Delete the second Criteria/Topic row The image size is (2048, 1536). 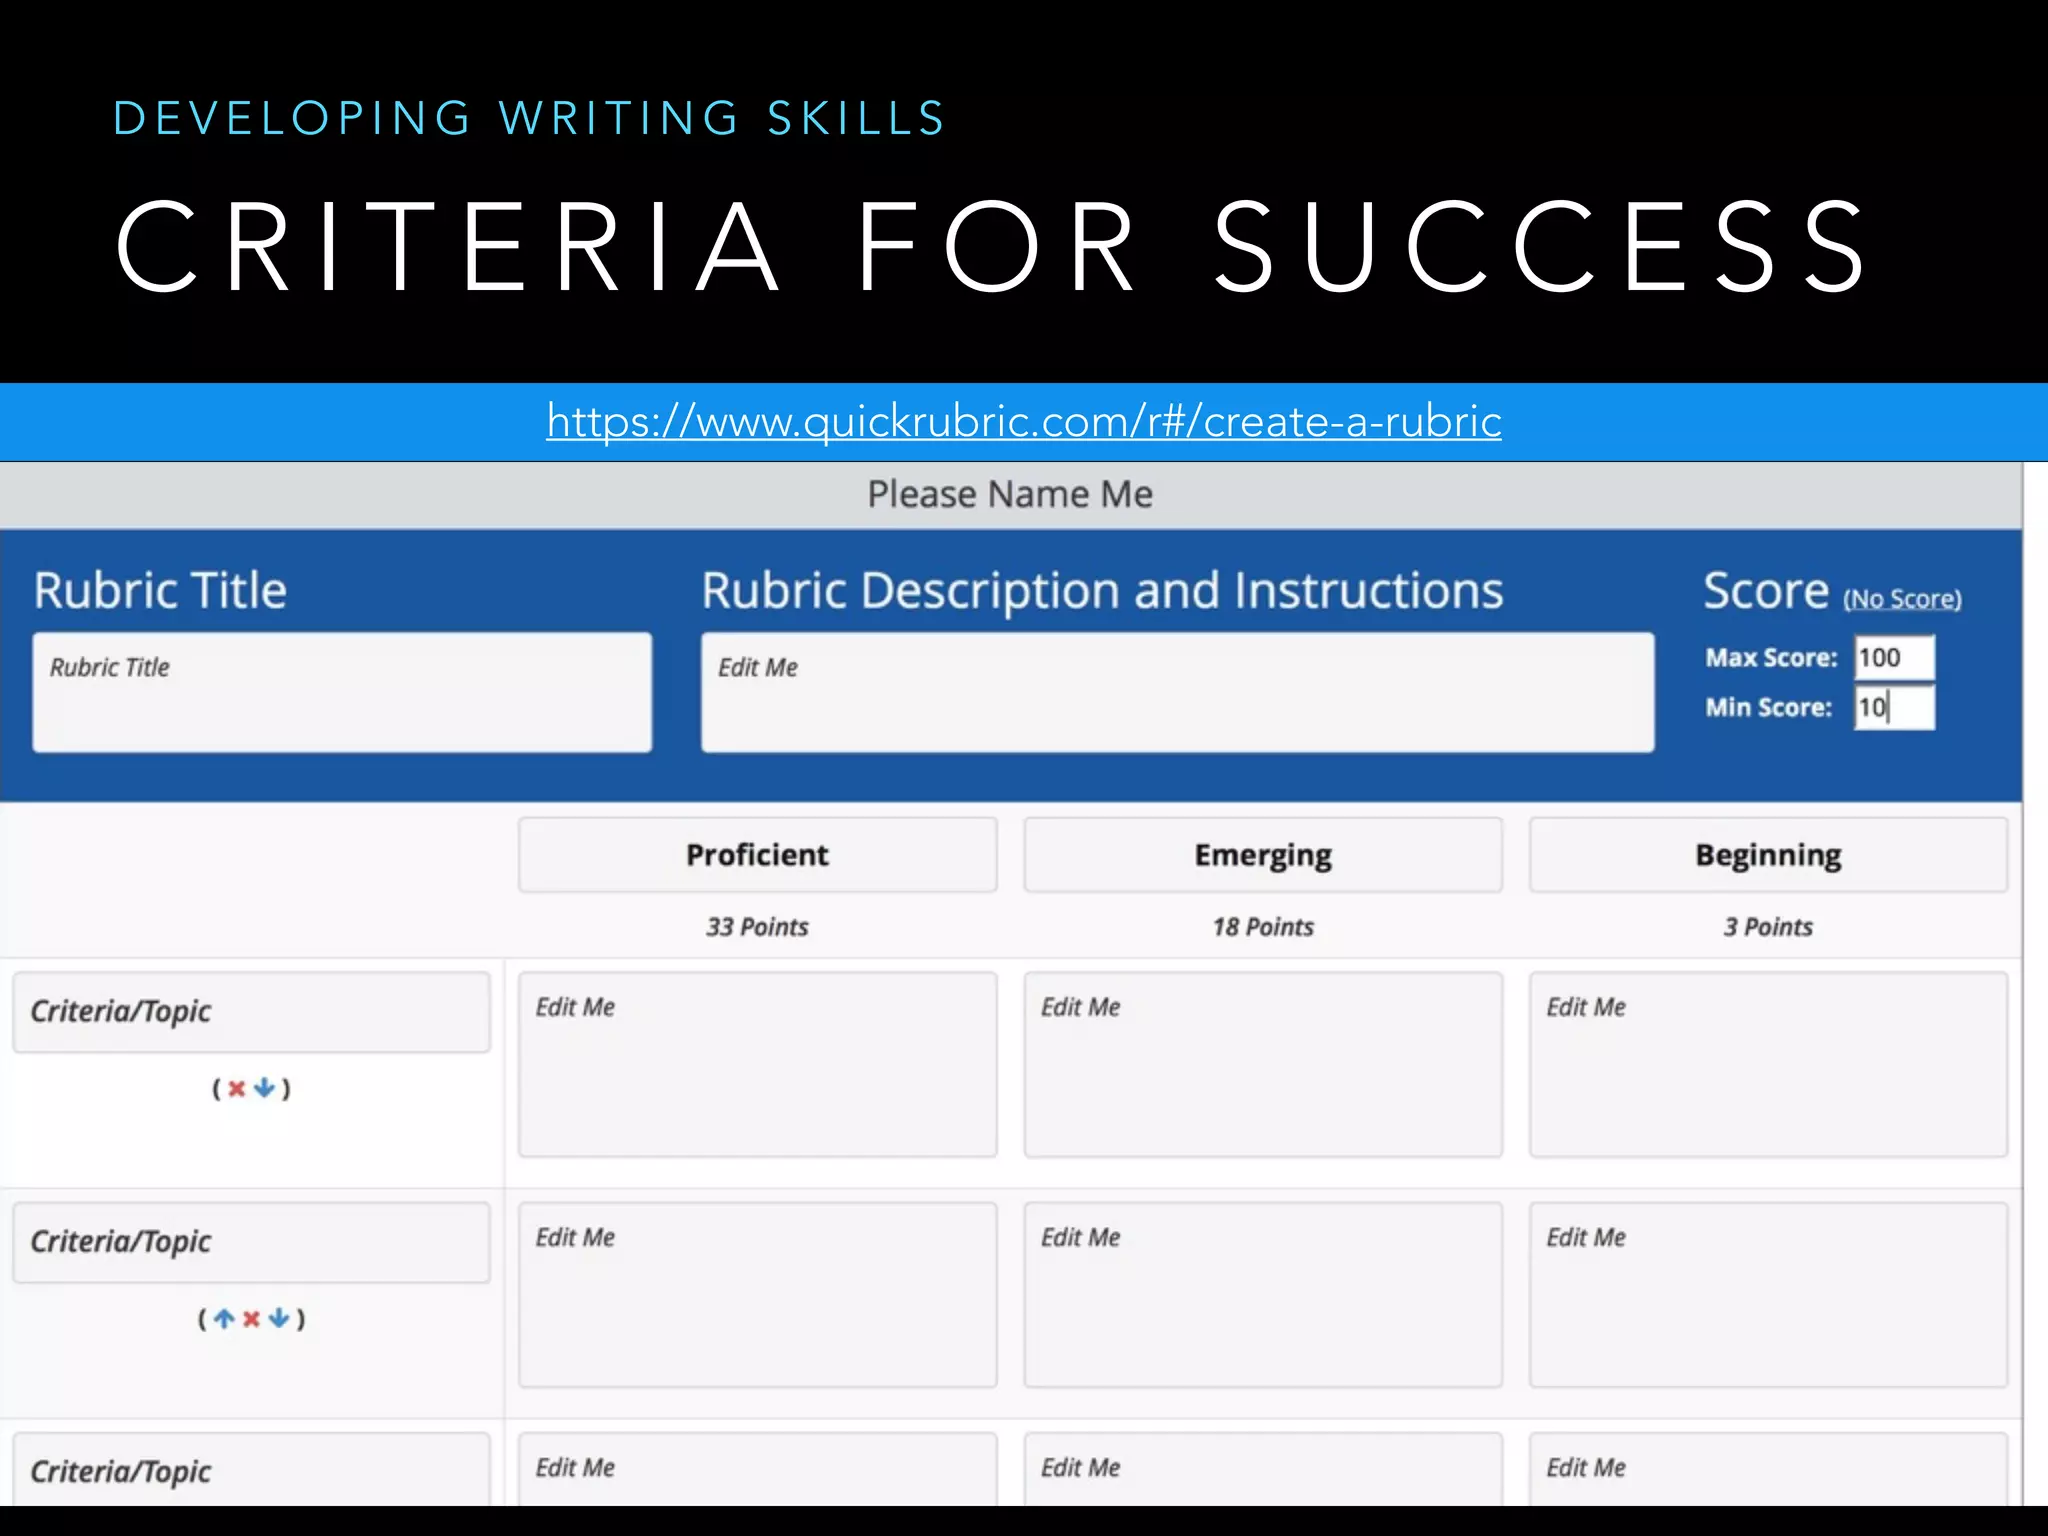[x=251, y=1319]
